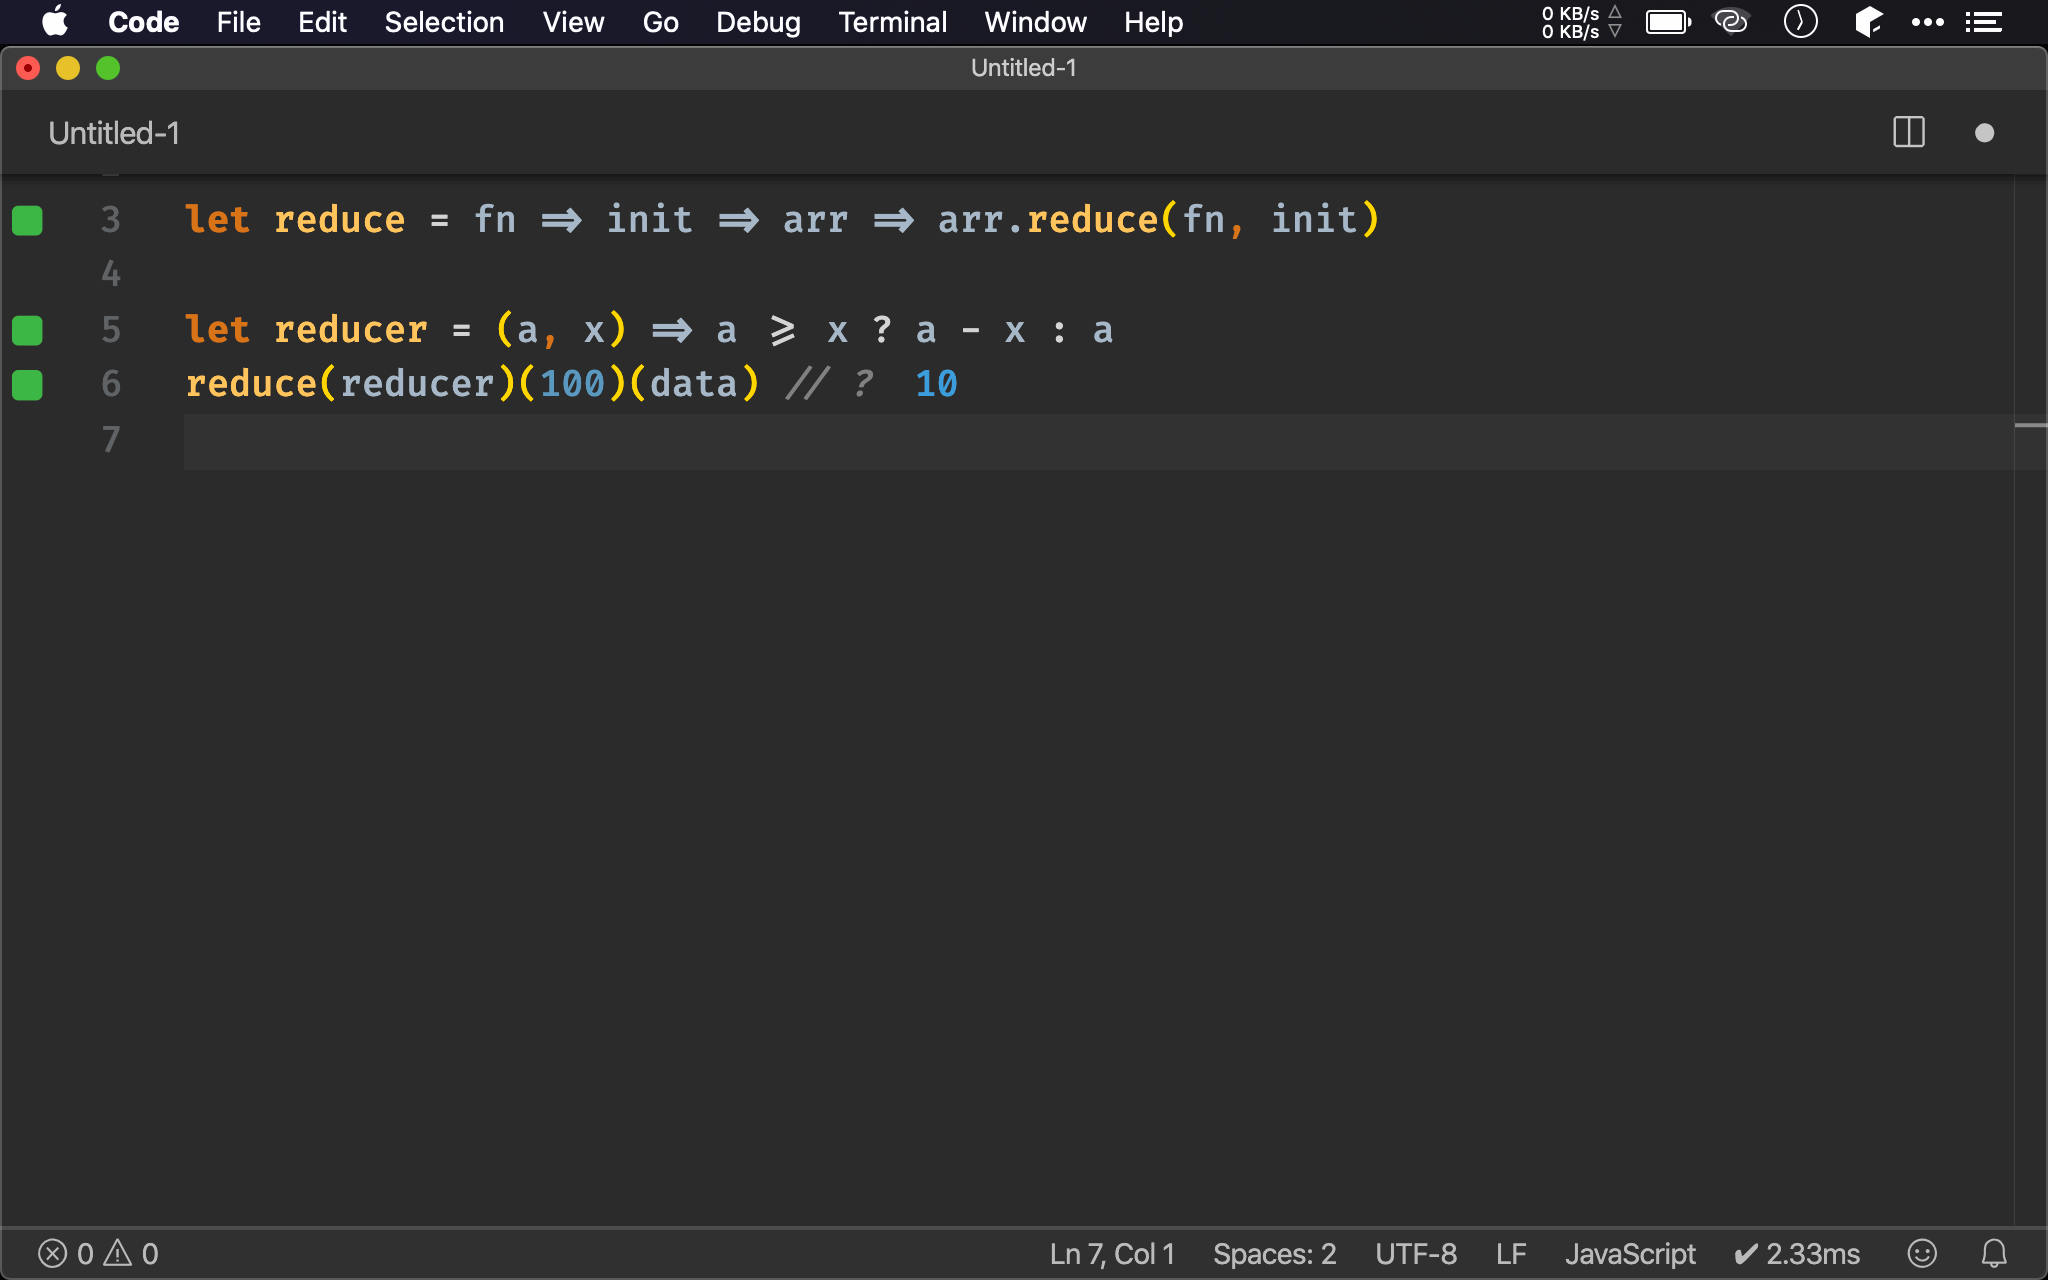Select the Untitled-1 editor tab
This screenshot has width=2048, height=1280.
tap(114, 133)
